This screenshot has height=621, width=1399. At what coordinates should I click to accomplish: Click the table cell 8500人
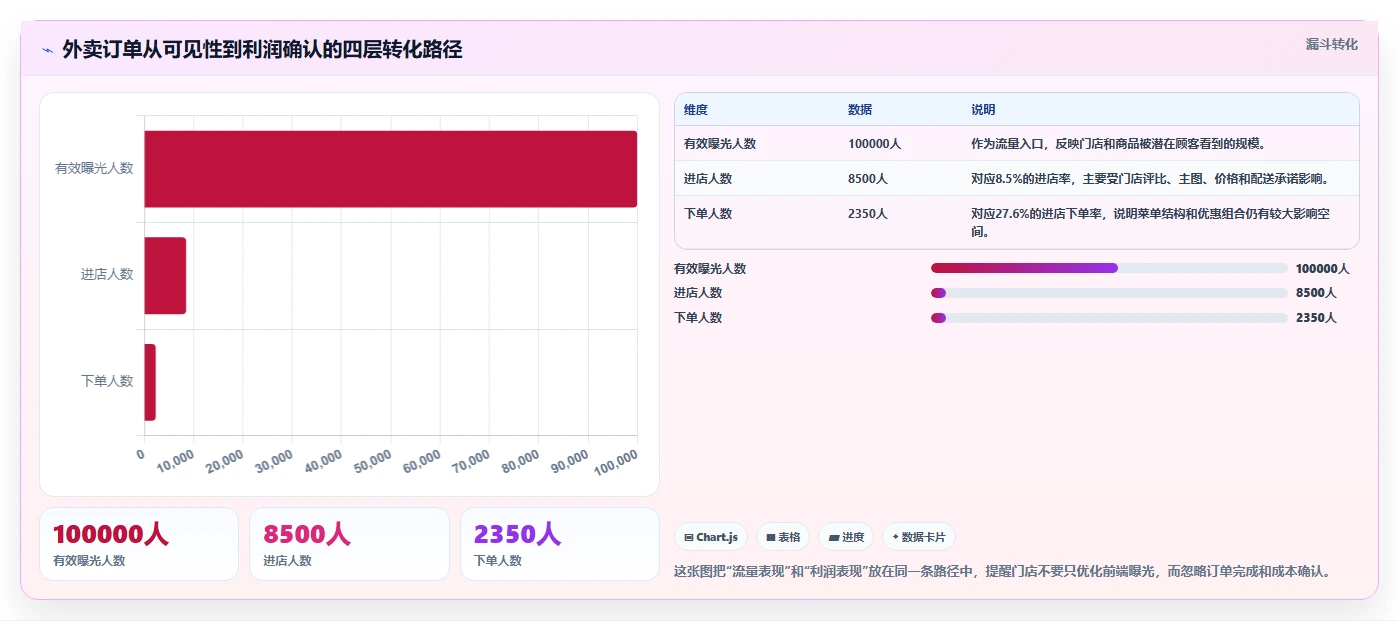pyautogui.click(x=868, y=179)
